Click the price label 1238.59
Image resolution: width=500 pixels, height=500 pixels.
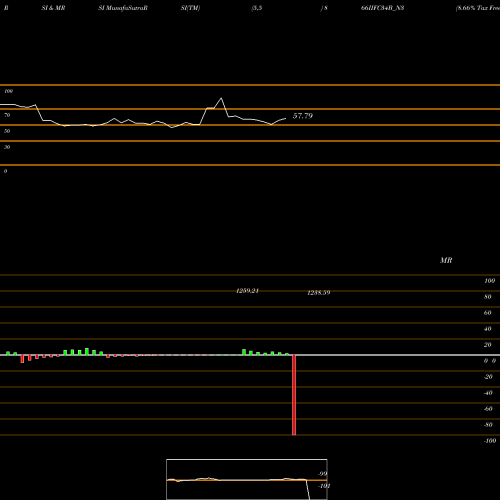[x=319, y=293]
